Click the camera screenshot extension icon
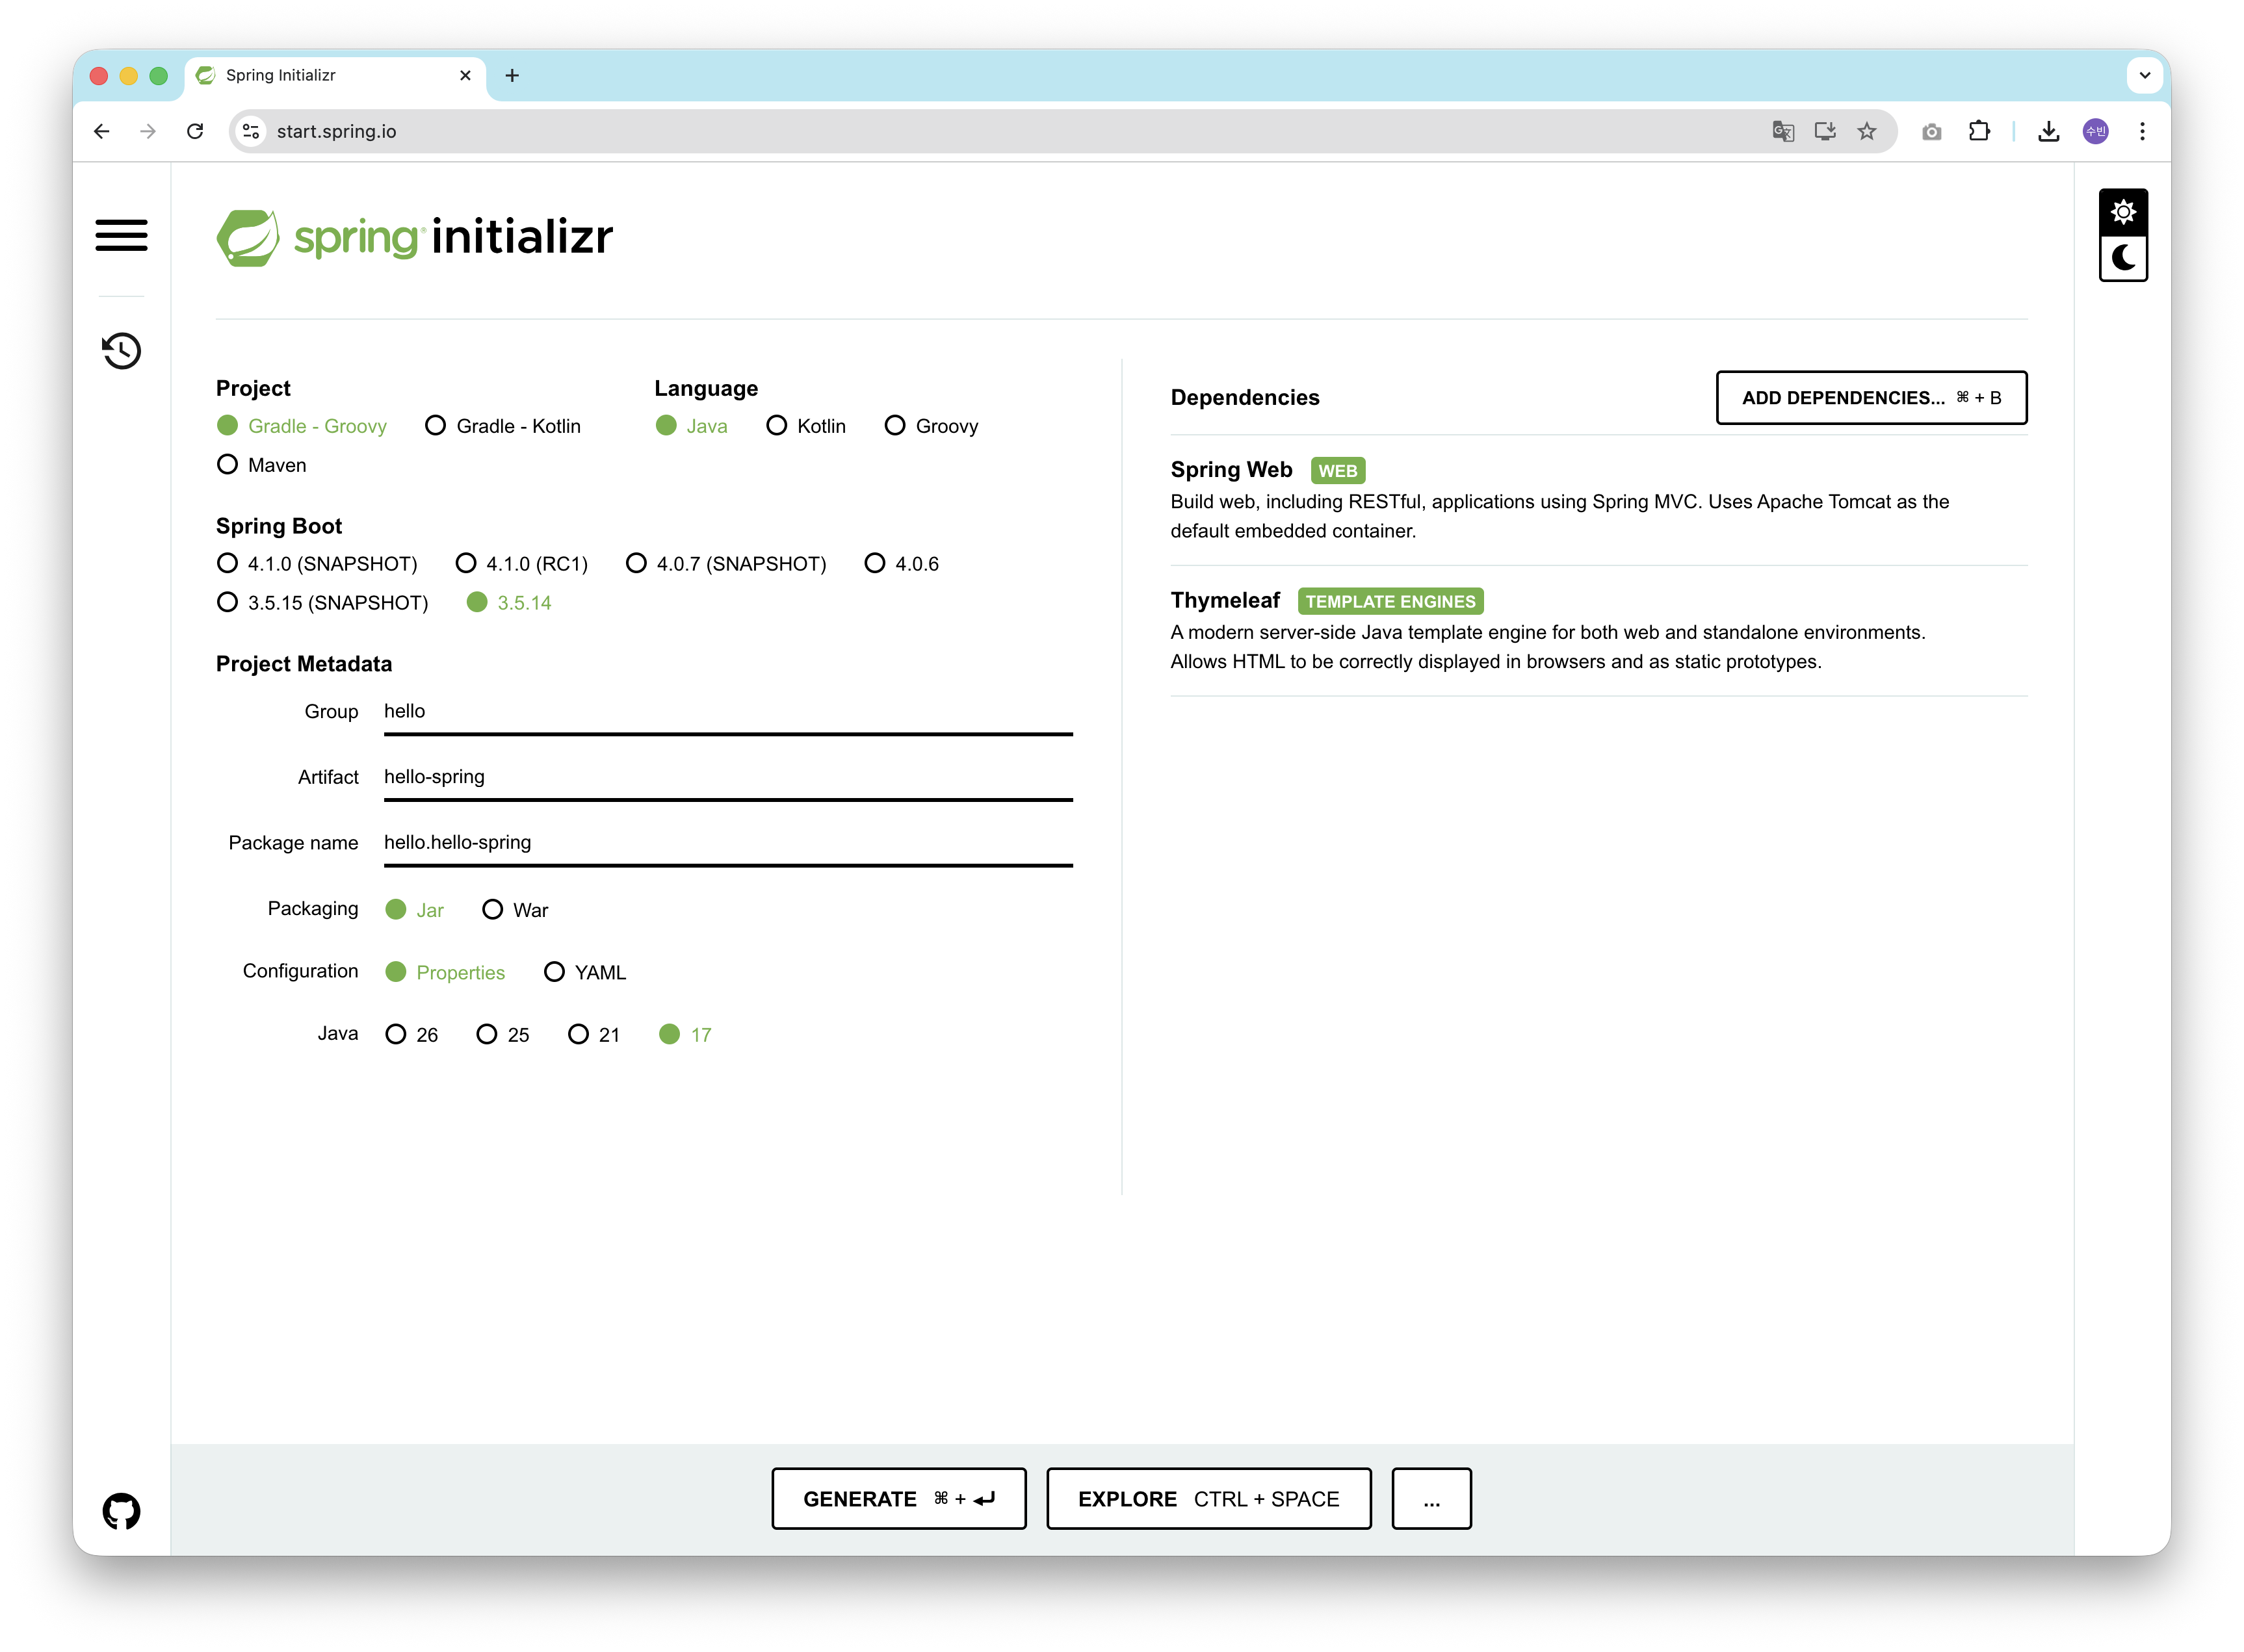The image size is (2244, 1652). tap(1932, 131)
